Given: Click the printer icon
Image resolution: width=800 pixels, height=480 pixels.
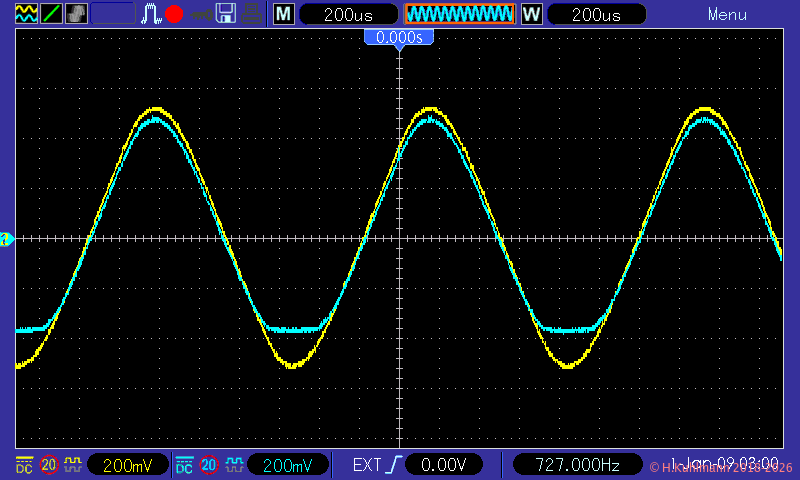Looking at the screenshot, I should click(252, 14).
